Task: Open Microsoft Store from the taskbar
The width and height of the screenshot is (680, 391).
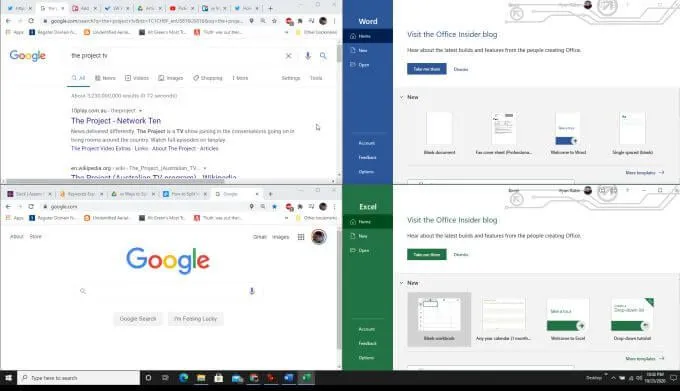Action: click(219, 378)
